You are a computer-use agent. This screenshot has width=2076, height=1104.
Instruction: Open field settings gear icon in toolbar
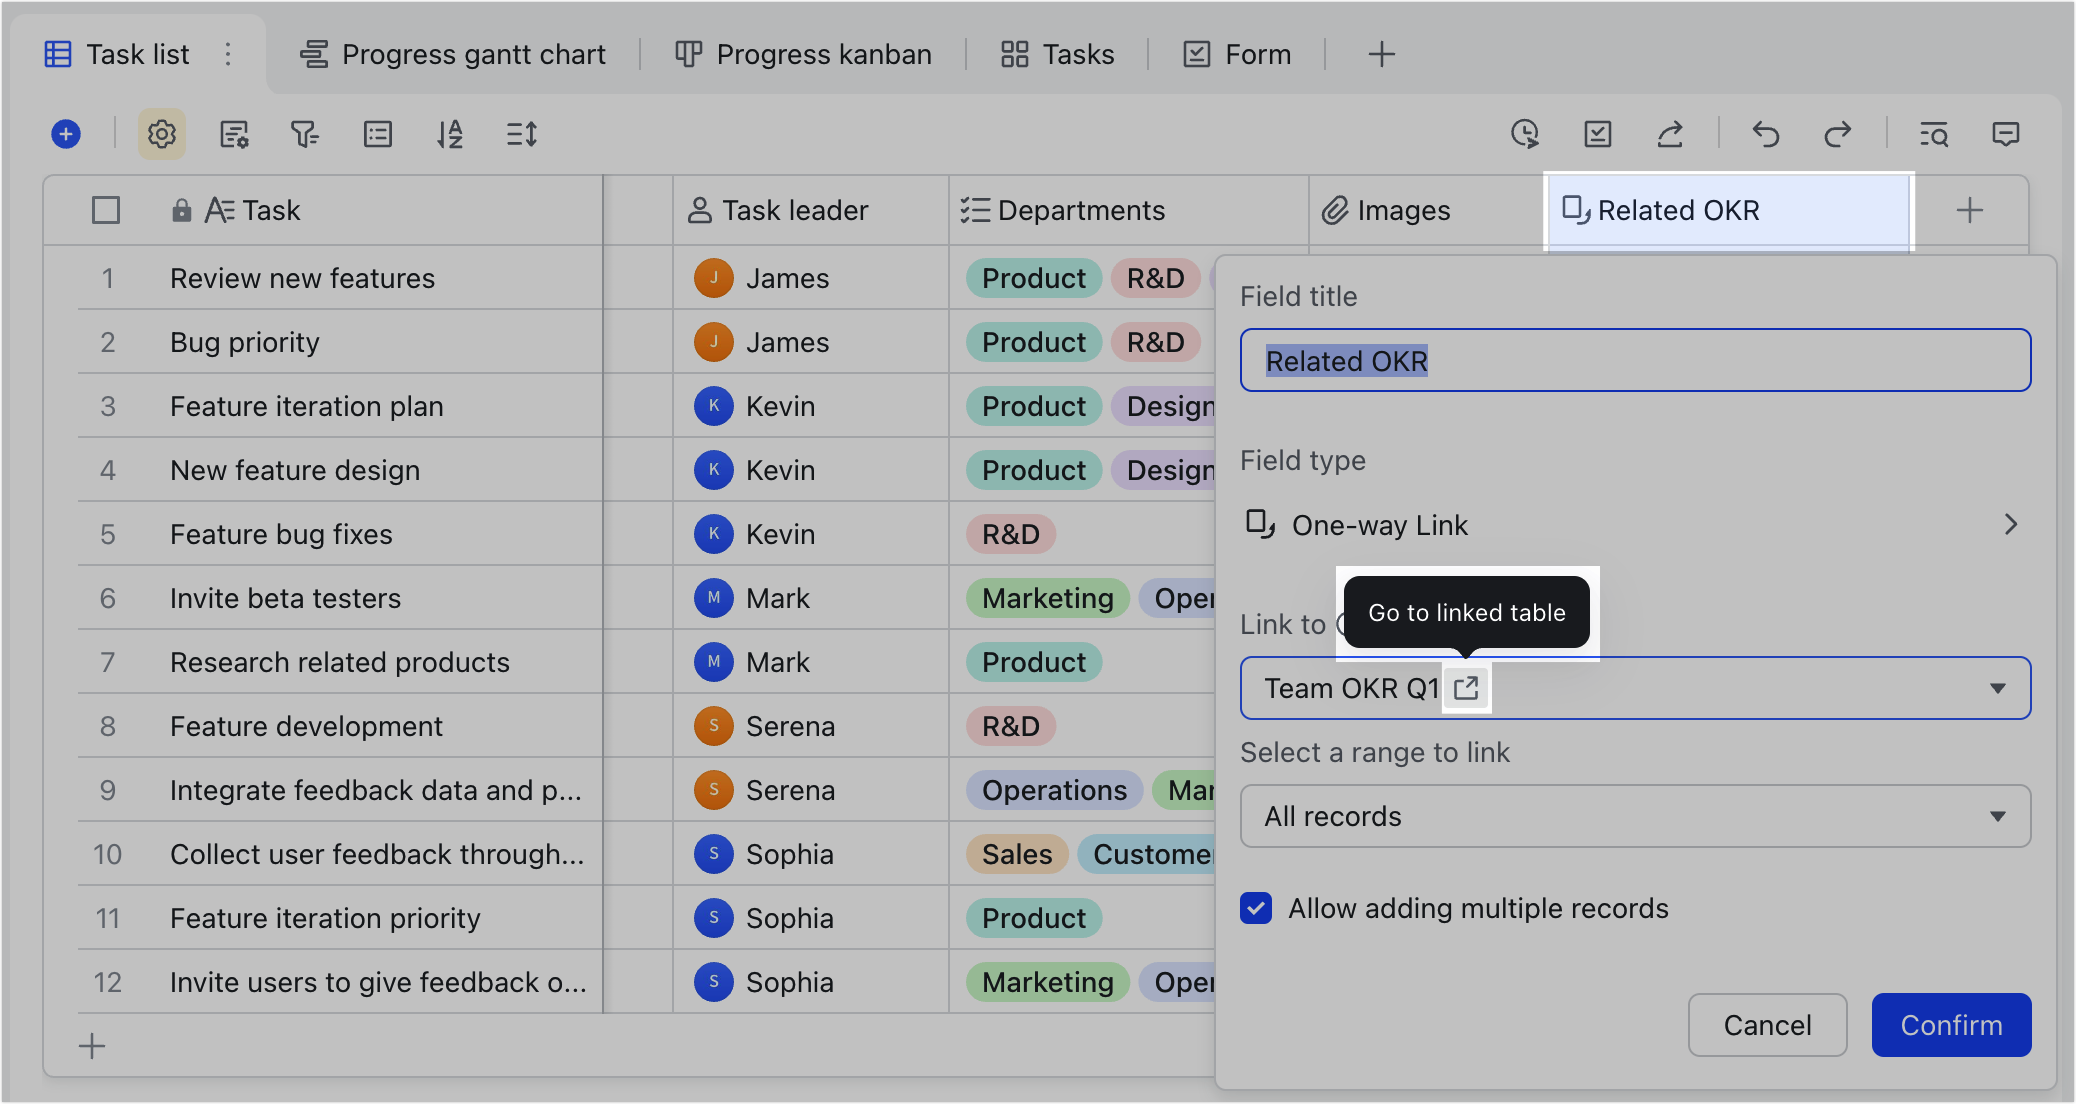coord(162,134)
